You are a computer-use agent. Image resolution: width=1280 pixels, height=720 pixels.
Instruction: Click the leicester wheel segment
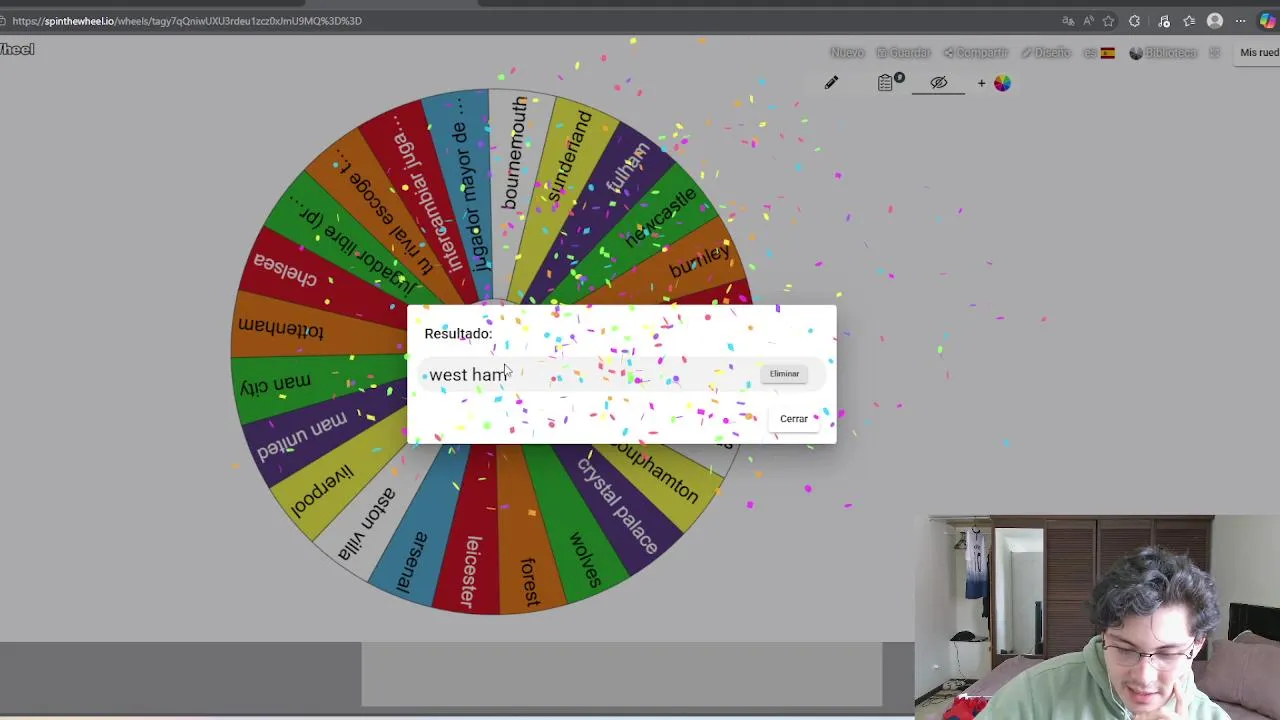point(470,573)
